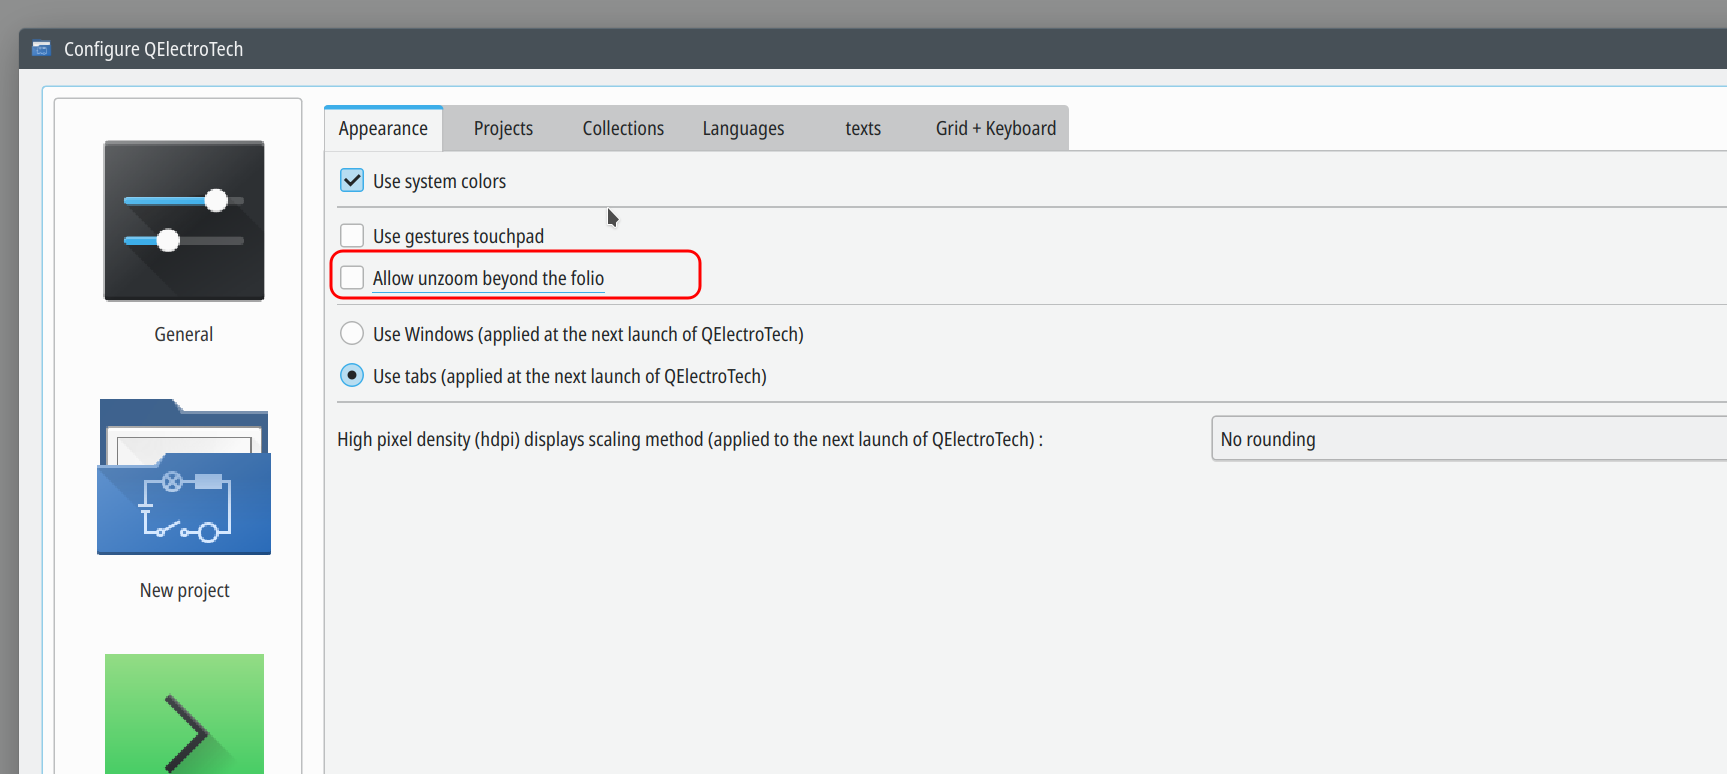Select the Use Windows radio option
Image resolution: width=1727 pixels, height=774 pixels.
(352, 334)
